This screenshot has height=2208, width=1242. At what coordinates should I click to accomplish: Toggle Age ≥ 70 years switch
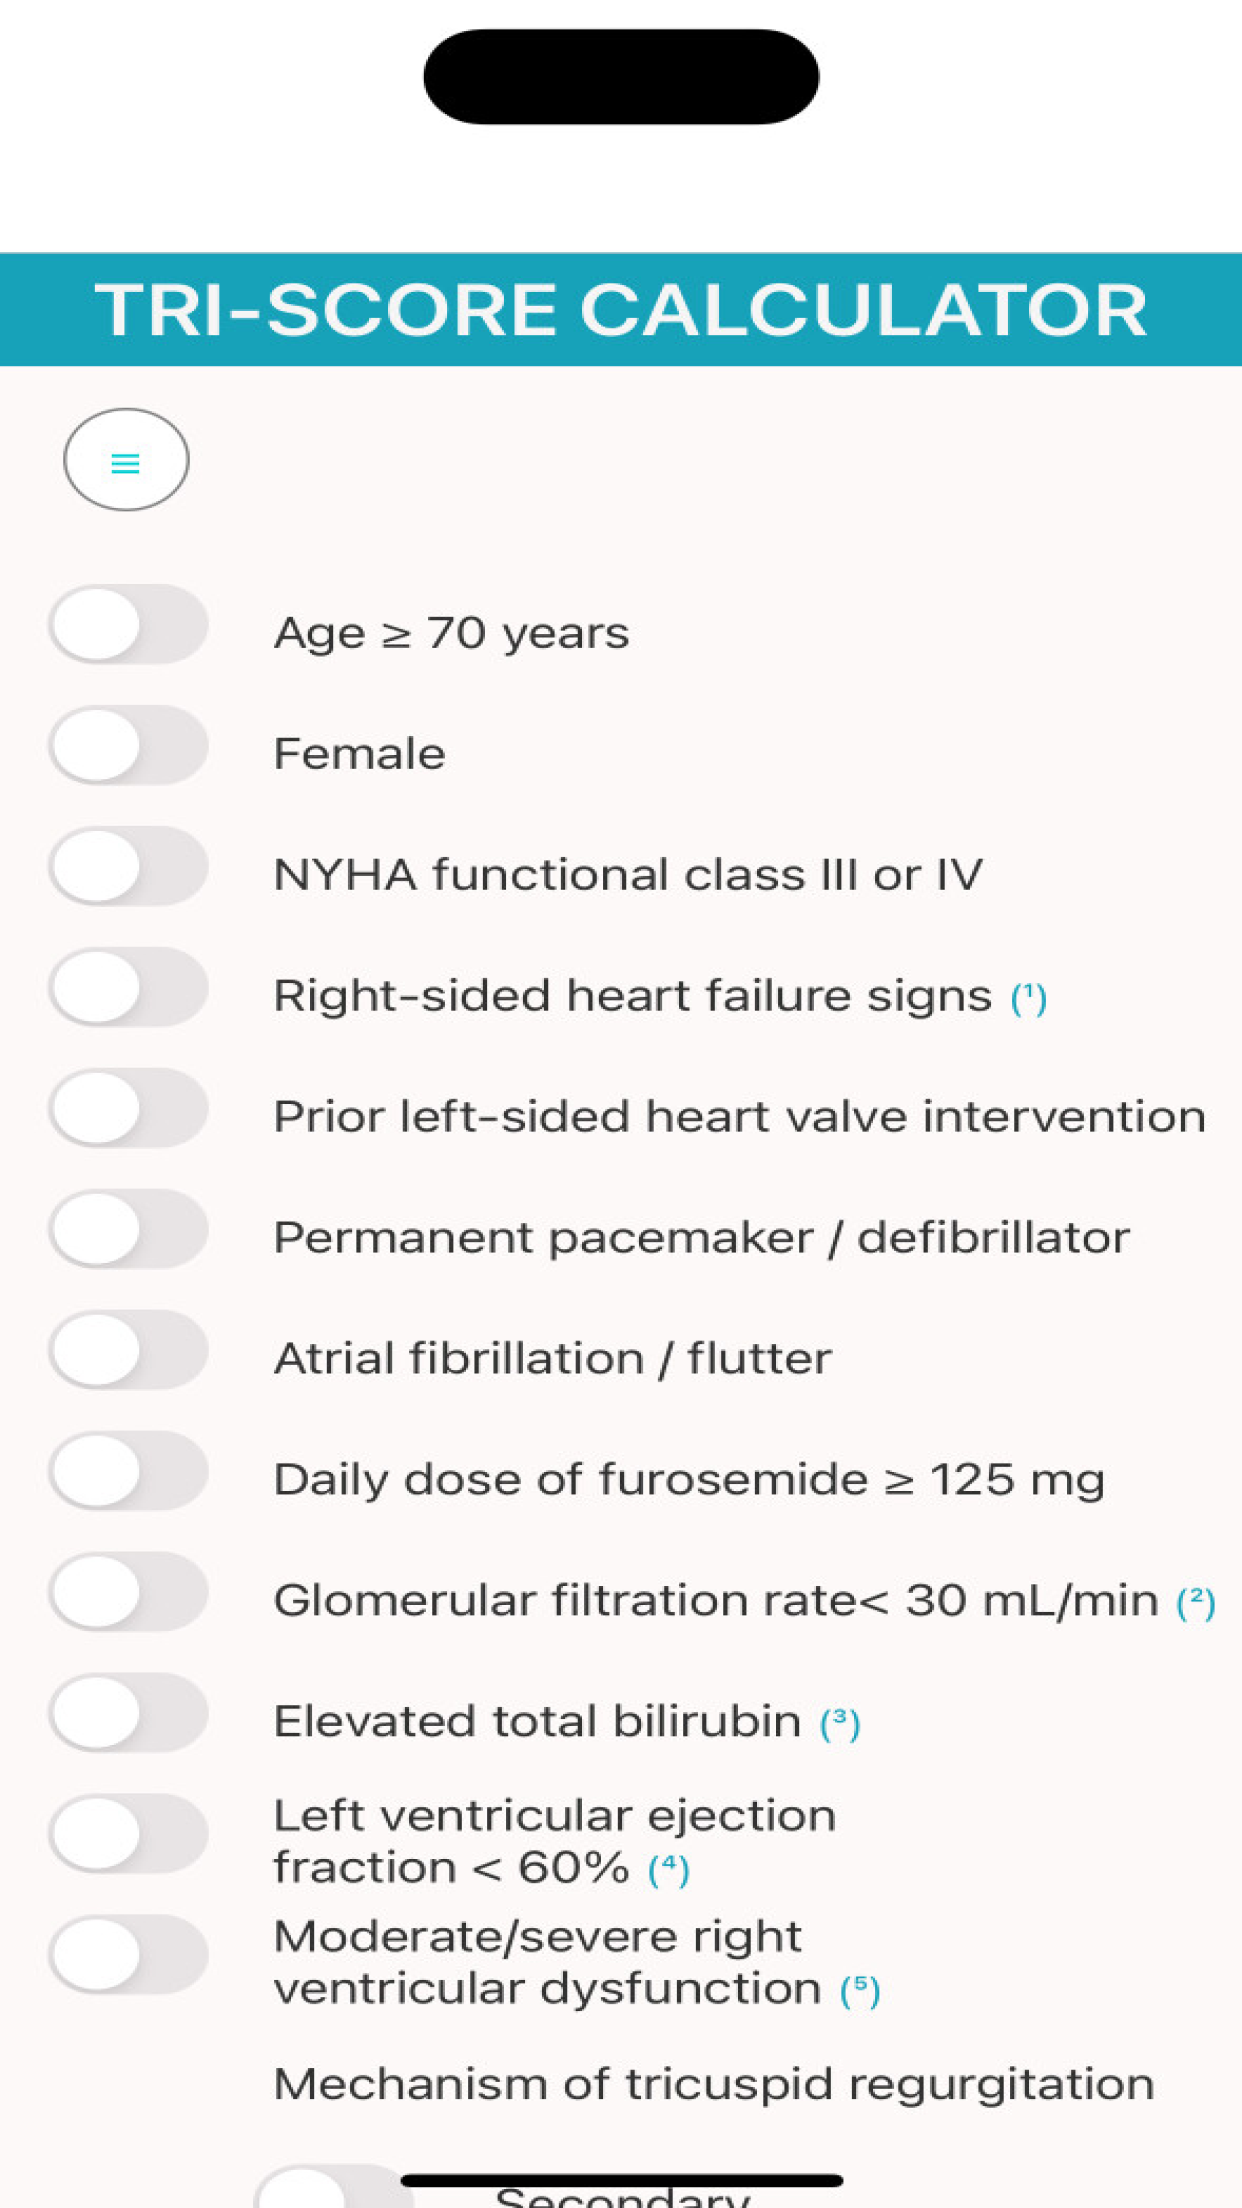click(x=128, y=625)
